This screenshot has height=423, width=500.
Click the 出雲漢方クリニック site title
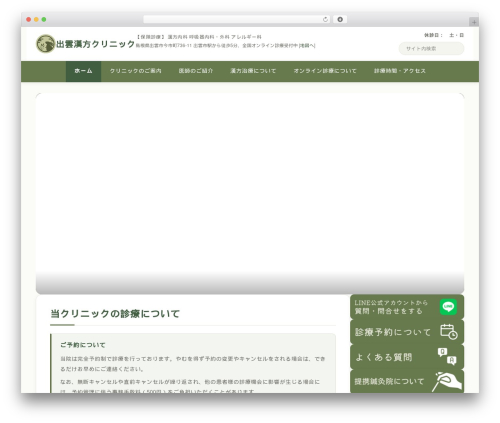coord(95,44)
